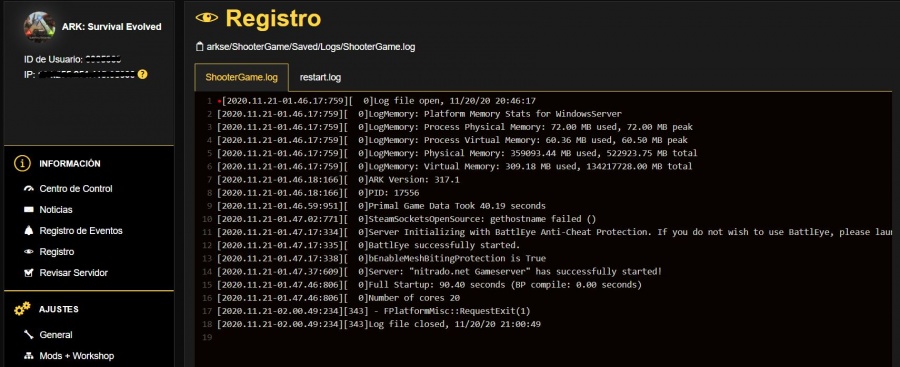Click the 'Number of cores 20' line
The image size is (900, 367).
338,298
